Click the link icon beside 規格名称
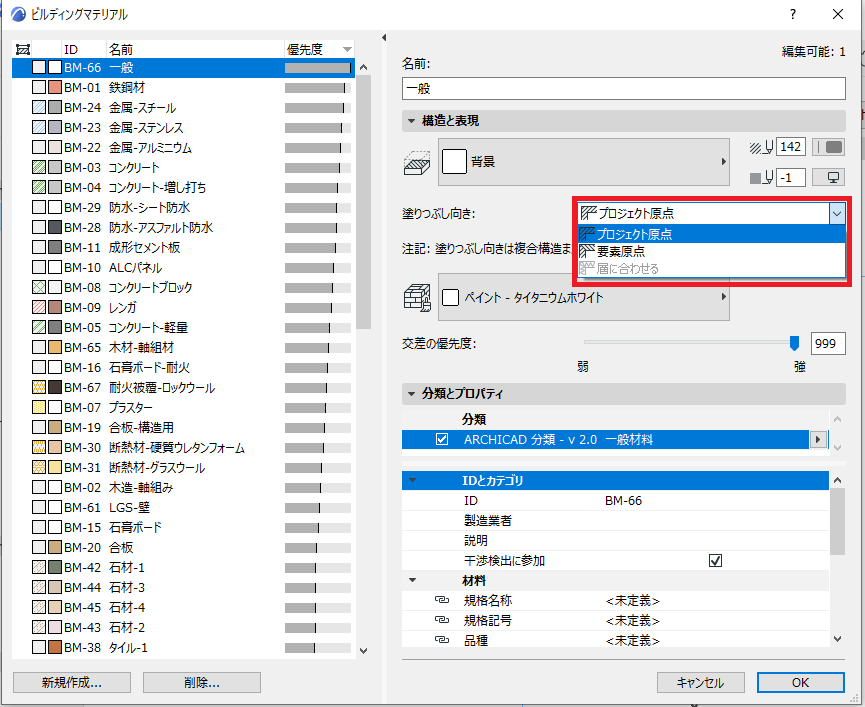Screen dimensions: 865x707 coord(441,600)
